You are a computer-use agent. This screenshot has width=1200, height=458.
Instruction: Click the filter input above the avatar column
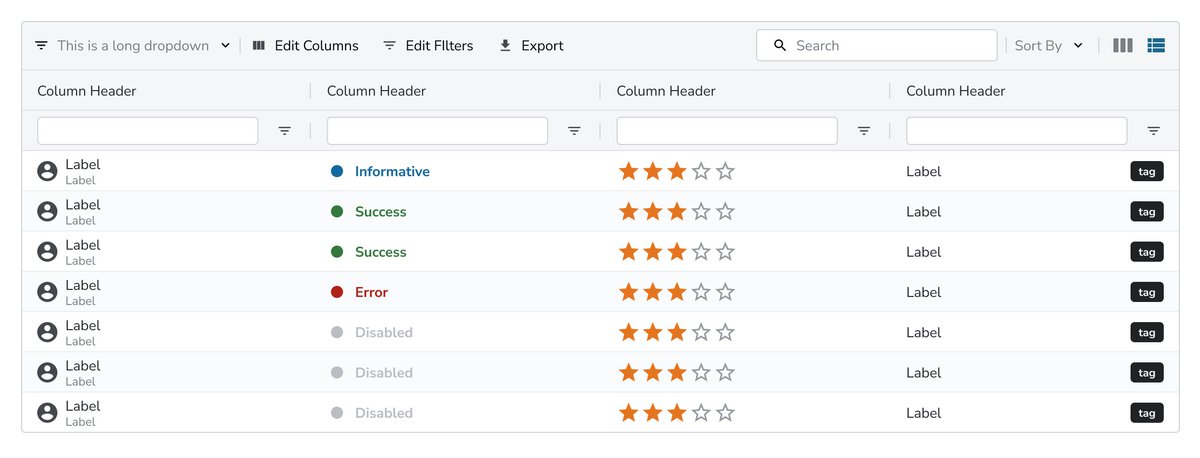click(148, 131)
